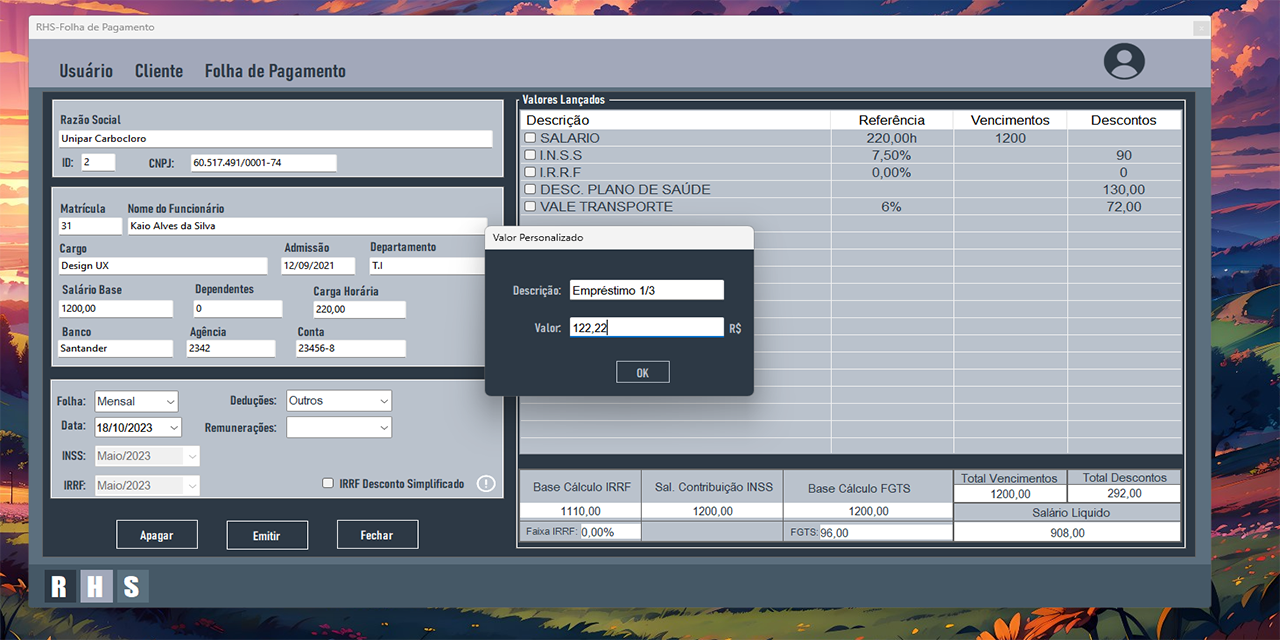Click the RHS logo at bottom left

(96, 587)
